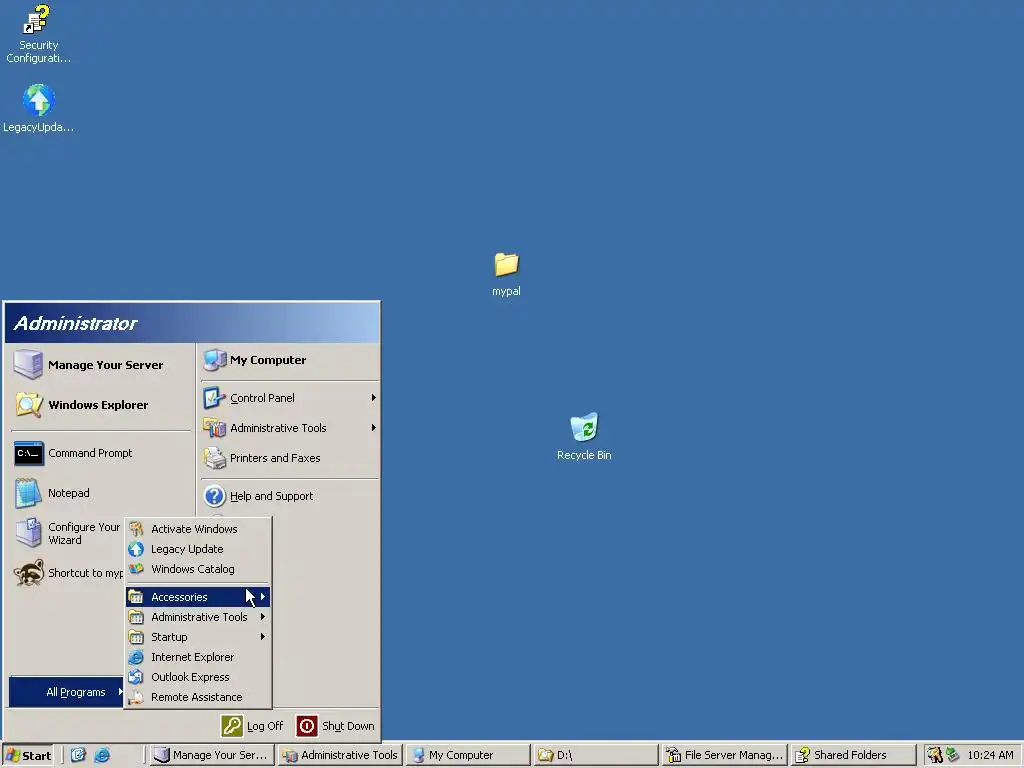The height and width of the screenshot is (768, 1024).
Task: Click the Internet Explorer icon in programs list
Action: (x=136, y=657)
